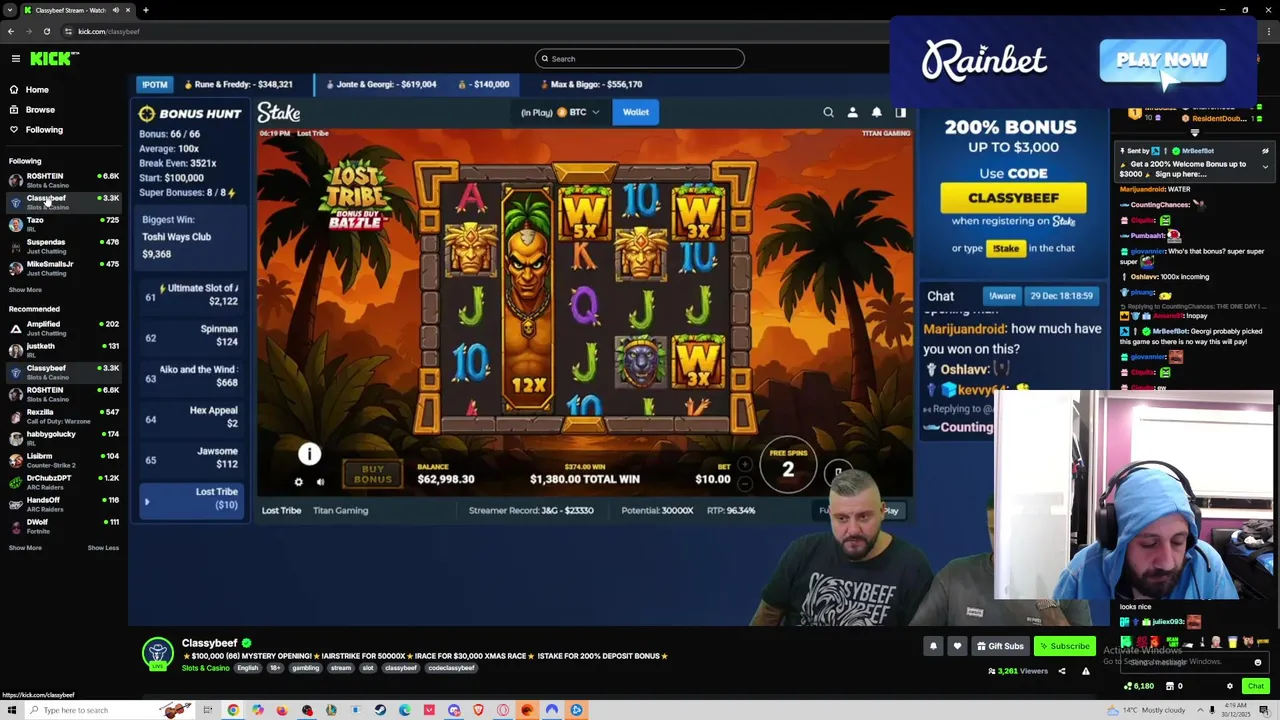
Task: Open the tab search dropdown arrow
Action: pyautogui.click(x=10, y=10)
